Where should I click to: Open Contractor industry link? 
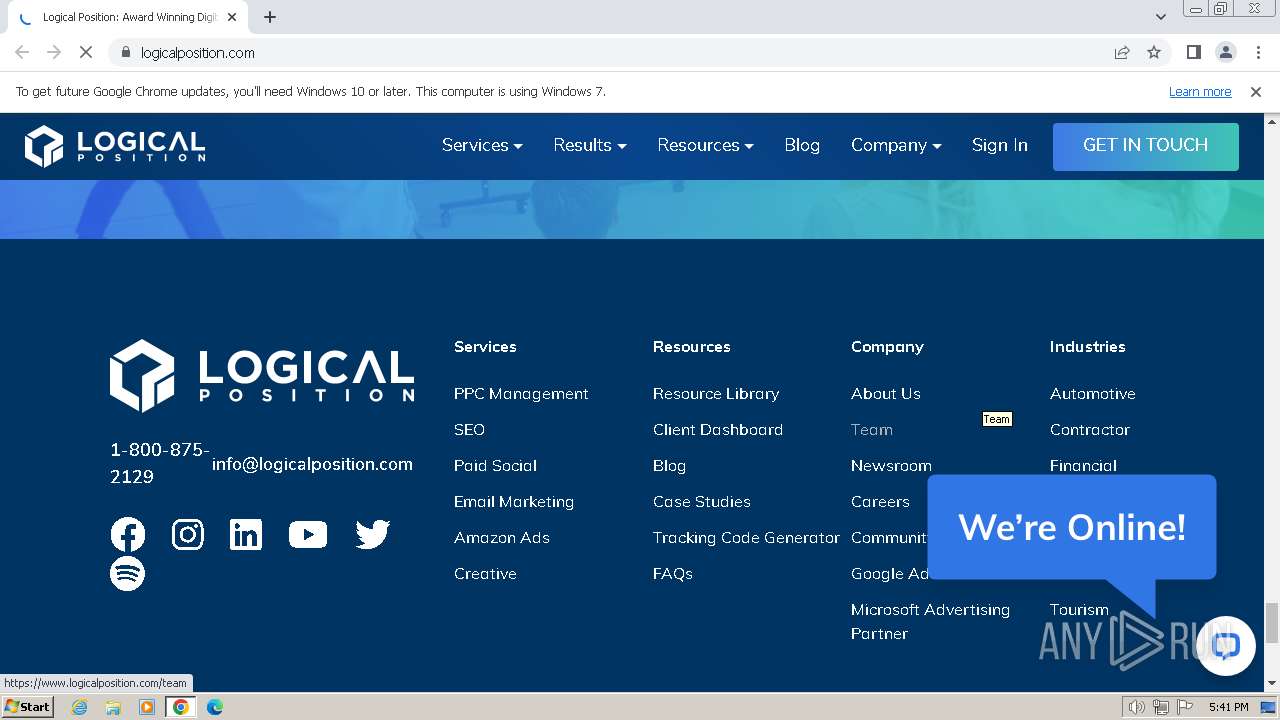coord(1090,430)
